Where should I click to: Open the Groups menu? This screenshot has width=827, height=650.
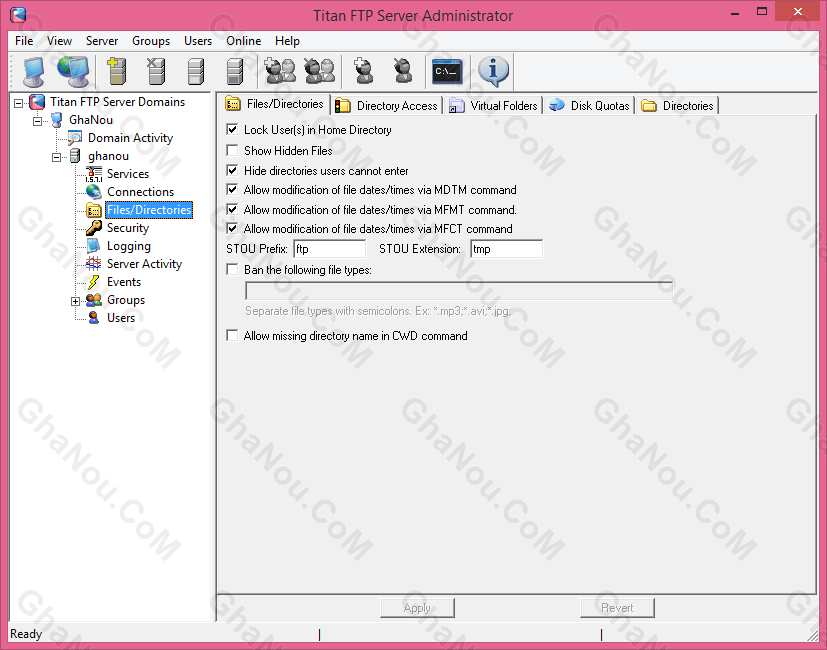[x=151, y=41]
